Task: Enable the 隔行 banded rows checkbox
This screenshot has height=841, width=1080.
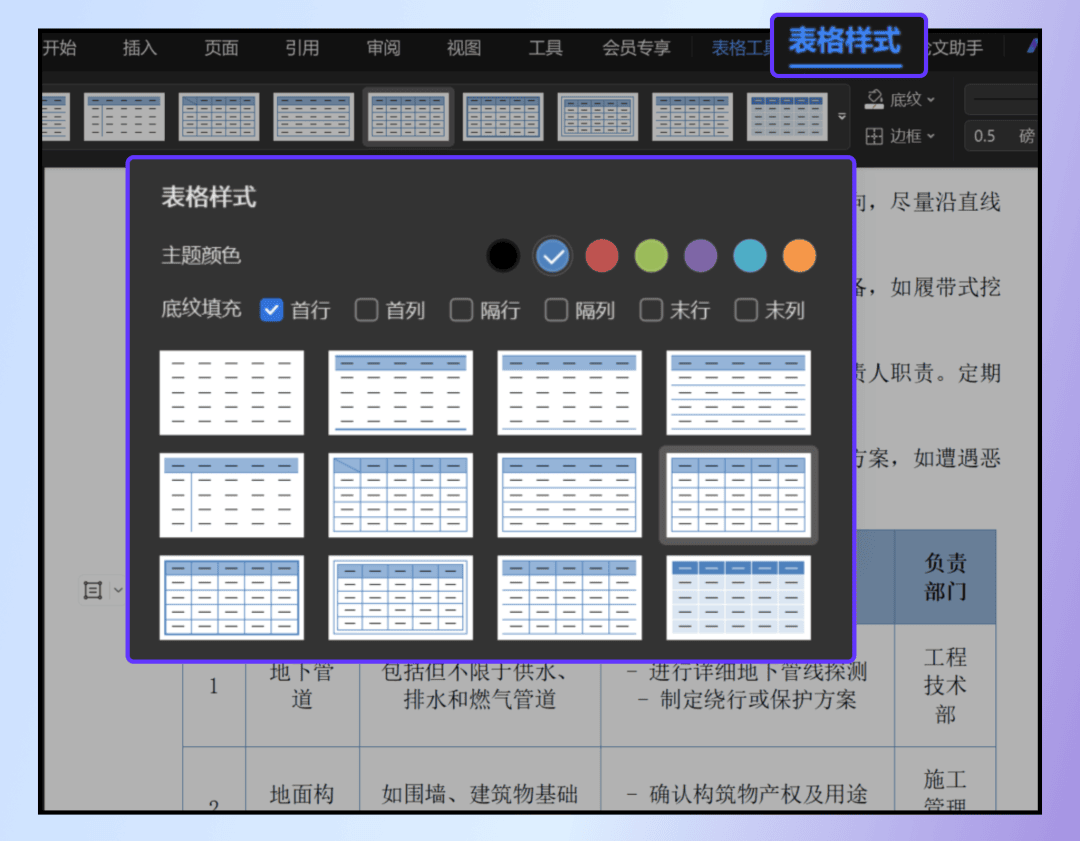Action: click(x=461, y=310)
